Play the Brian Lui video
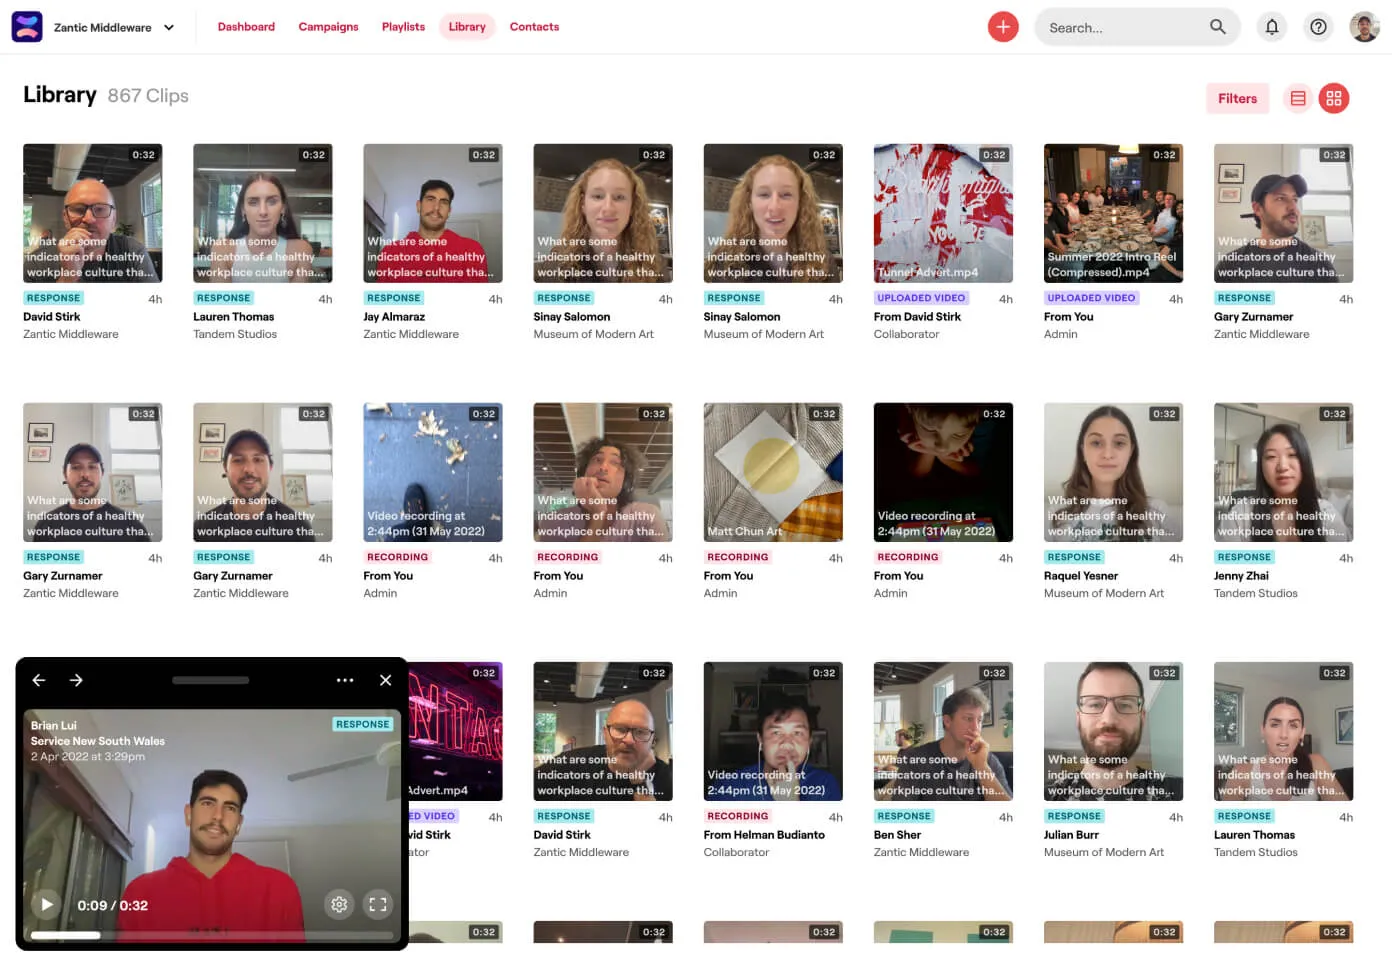Image resolution: width=1392 pixels, height=966 pixels. pyautogui.click(x=47, y=905)
